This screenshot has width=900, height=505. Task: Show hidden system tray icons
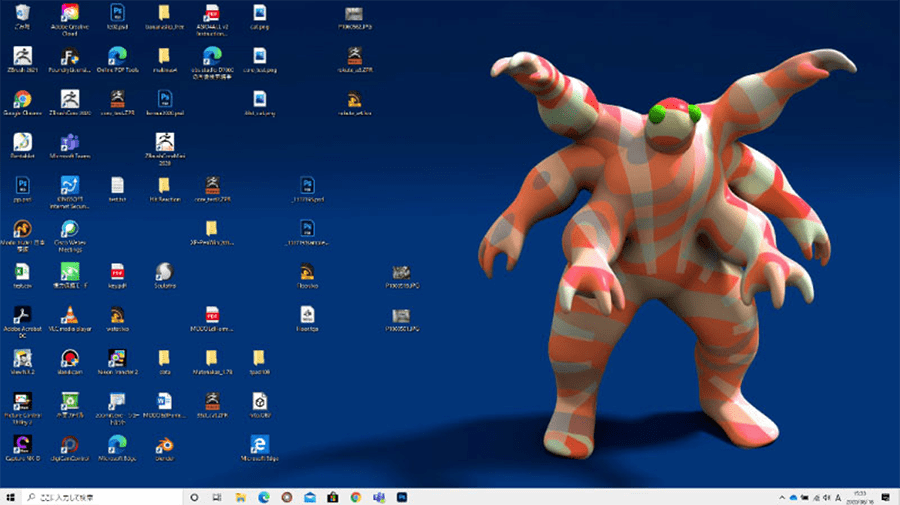[x=782, y=498]
